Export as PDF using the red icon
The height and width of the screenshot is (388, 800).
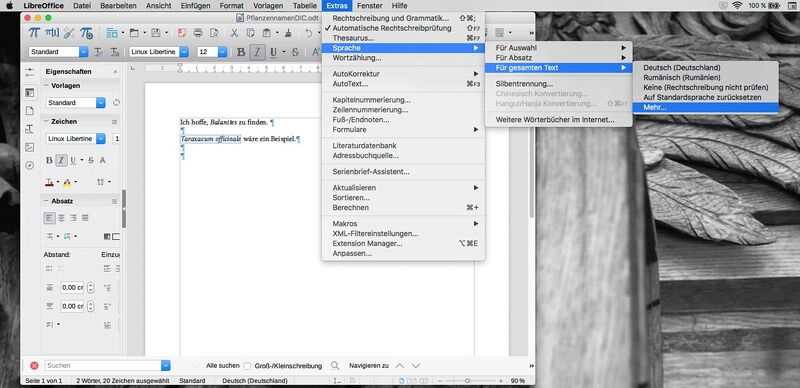click(182, 33)
